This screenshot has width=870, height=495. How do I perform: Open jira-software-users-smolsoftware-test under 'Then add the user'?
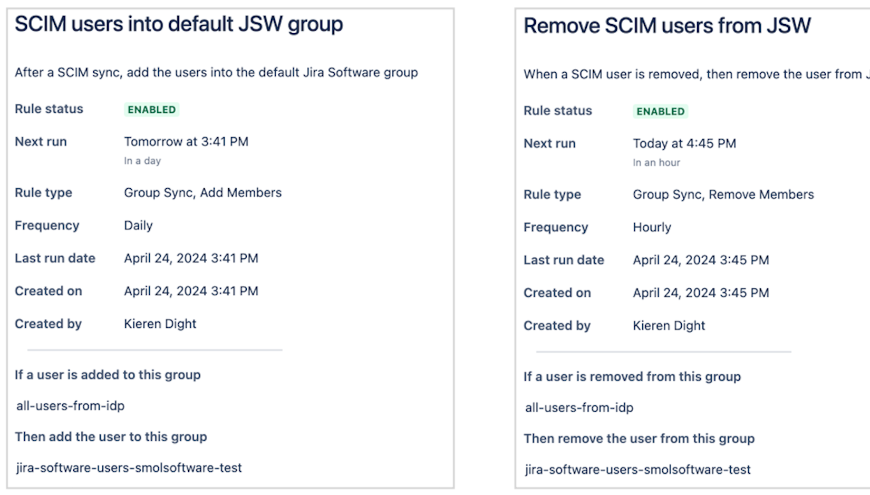129,467
